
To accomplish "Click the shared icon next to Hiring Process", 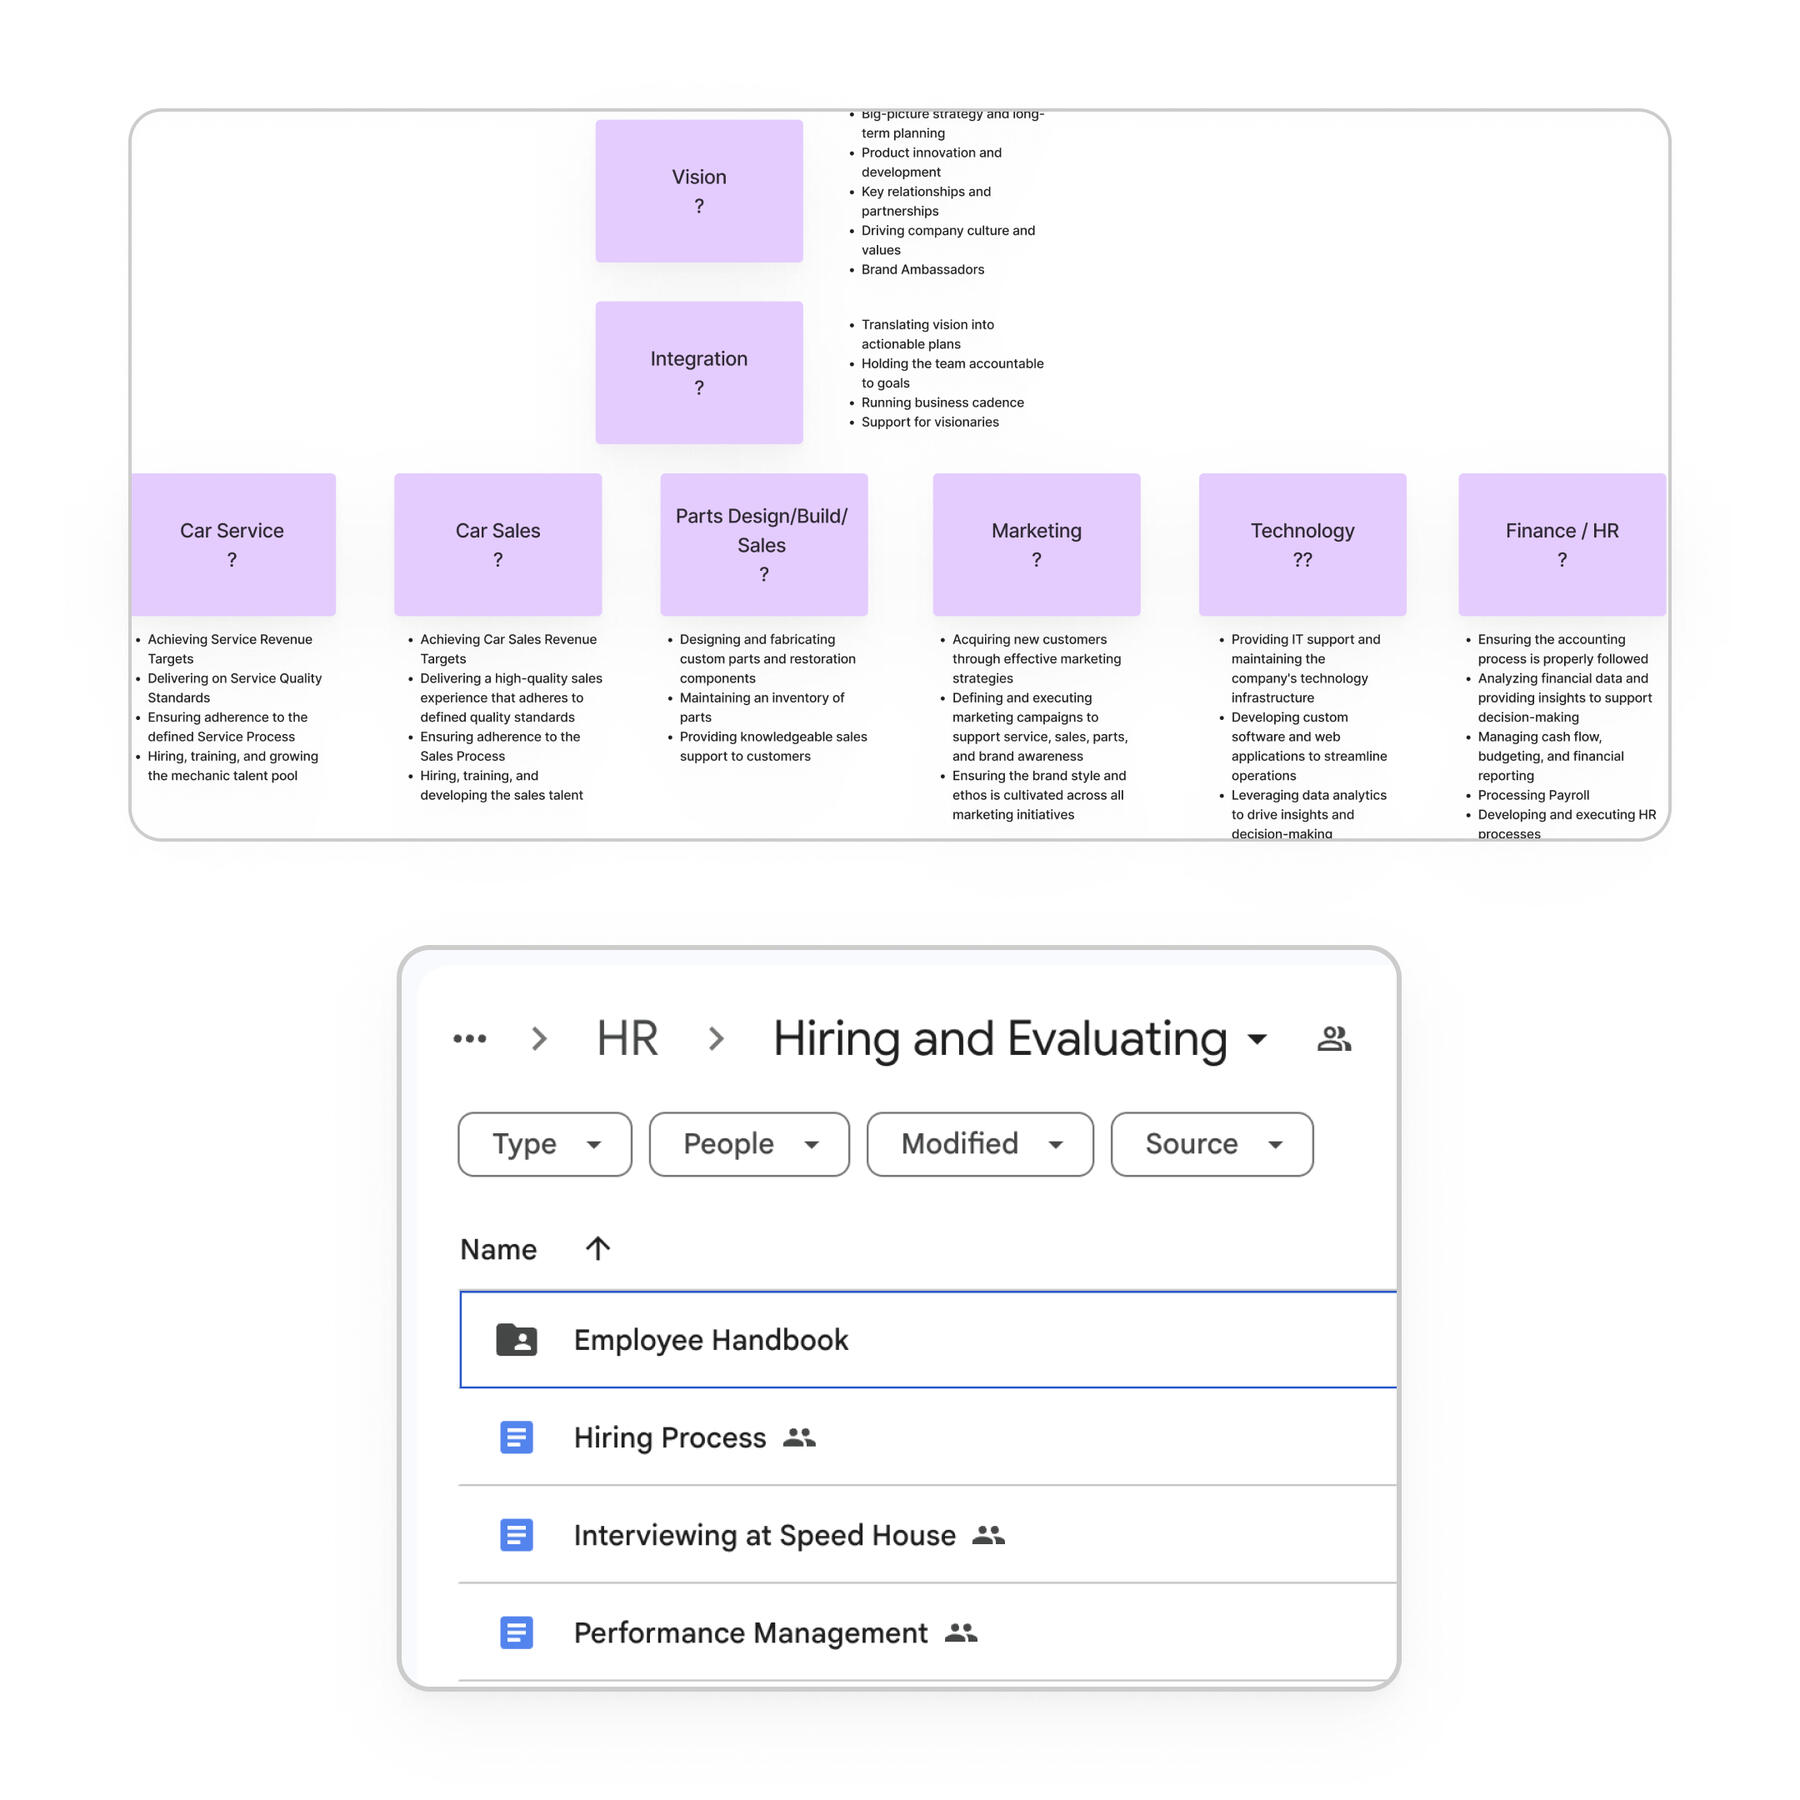I will tap(799, 1437).
